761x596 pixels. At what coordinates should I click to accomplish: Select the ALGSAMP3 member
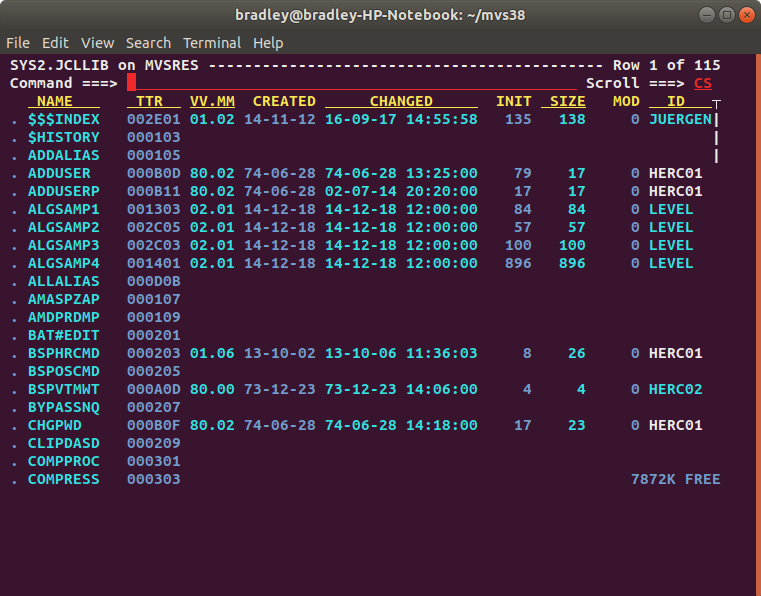click(64, 245)
